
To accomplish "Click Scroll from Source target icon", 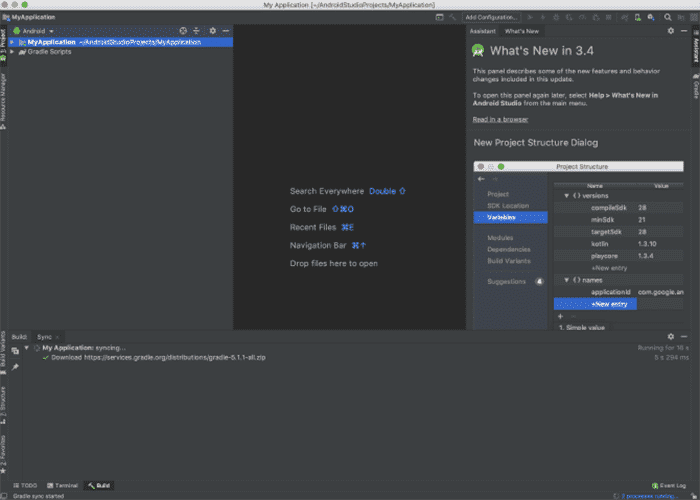I will (183, 31).
